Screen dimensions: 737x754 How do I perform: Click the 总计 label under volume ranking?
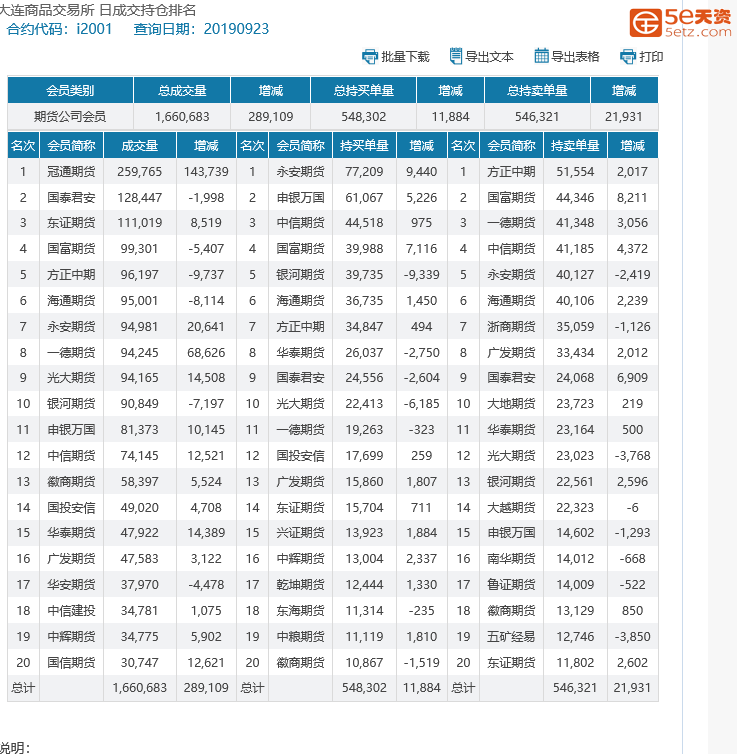pyautogui.click(x=23, y=688)
